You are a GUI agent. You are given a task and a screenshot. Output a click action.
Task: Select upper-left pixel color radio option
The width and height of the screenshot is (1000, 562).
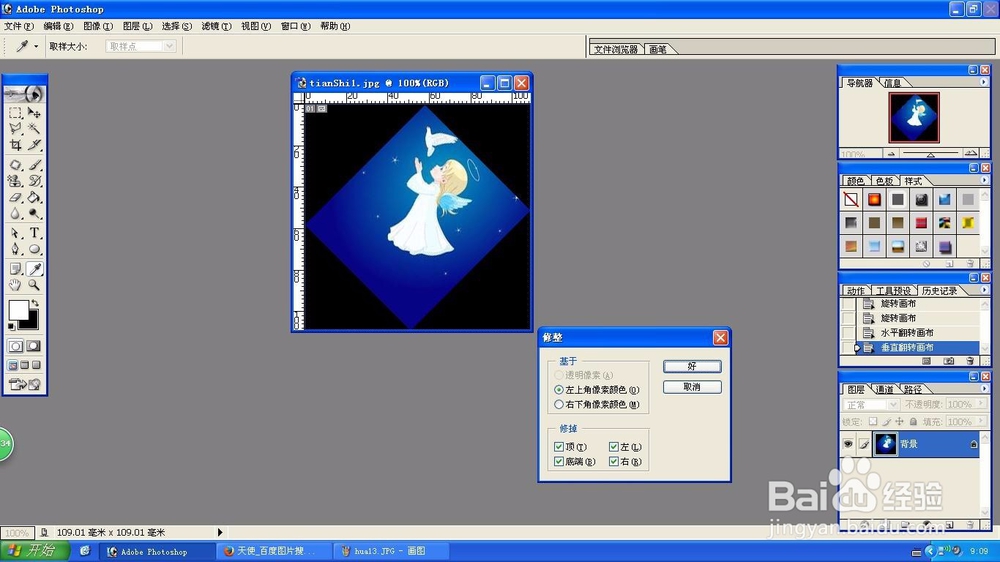pos(559,390)
